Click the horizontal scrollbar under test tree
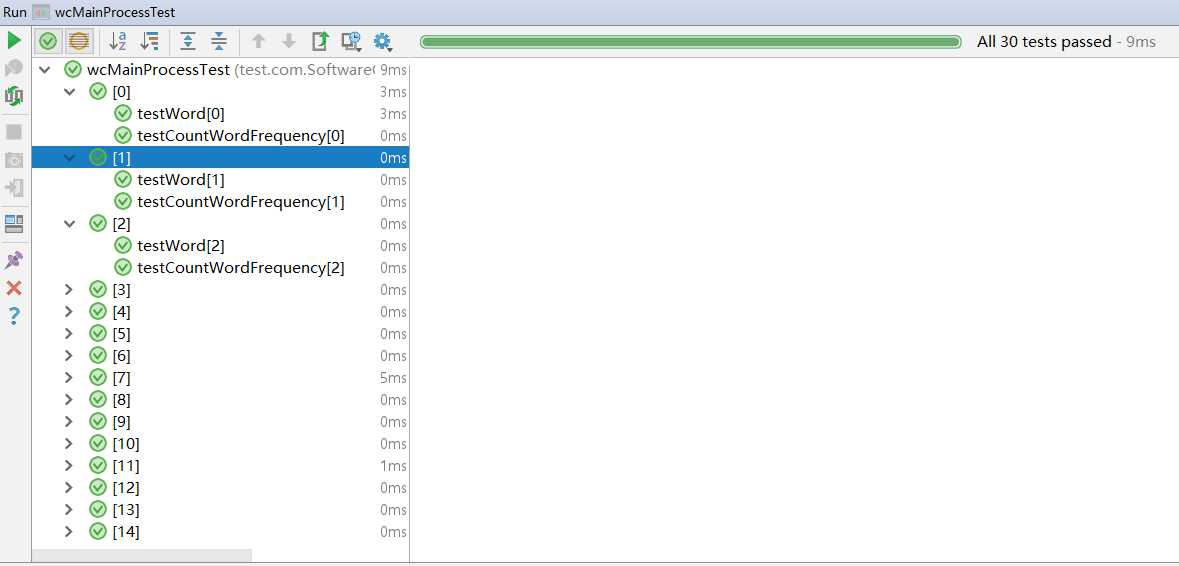Viewport: 1179px width, 566px height. coord(142,555)
